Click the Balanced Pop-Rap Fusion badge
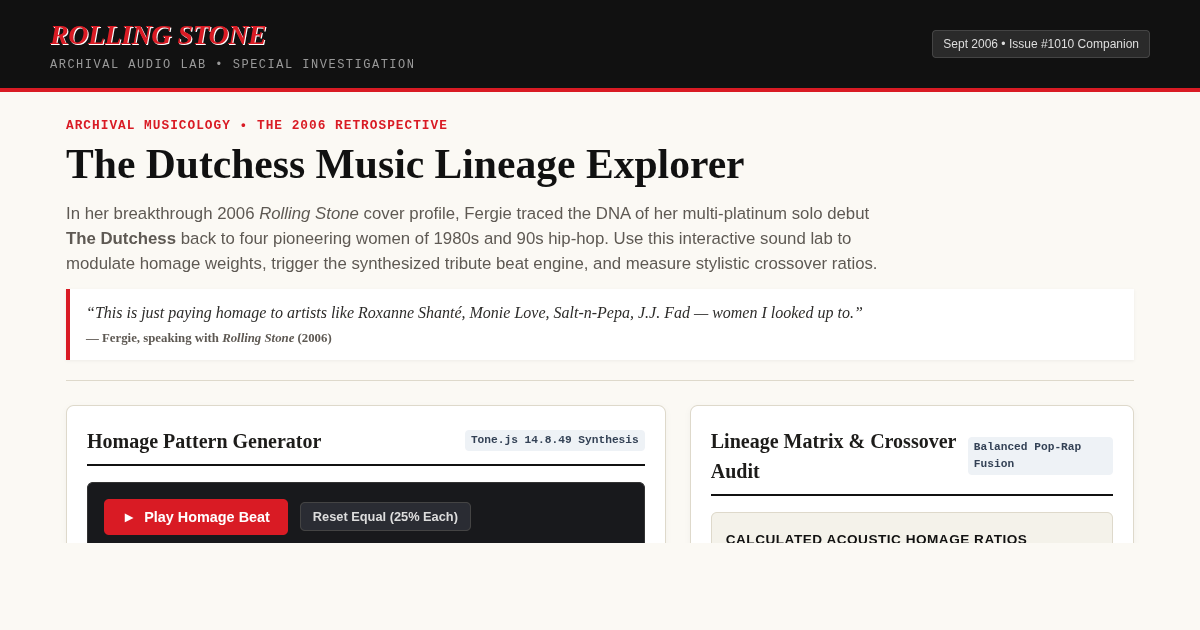 point(1040,456)
